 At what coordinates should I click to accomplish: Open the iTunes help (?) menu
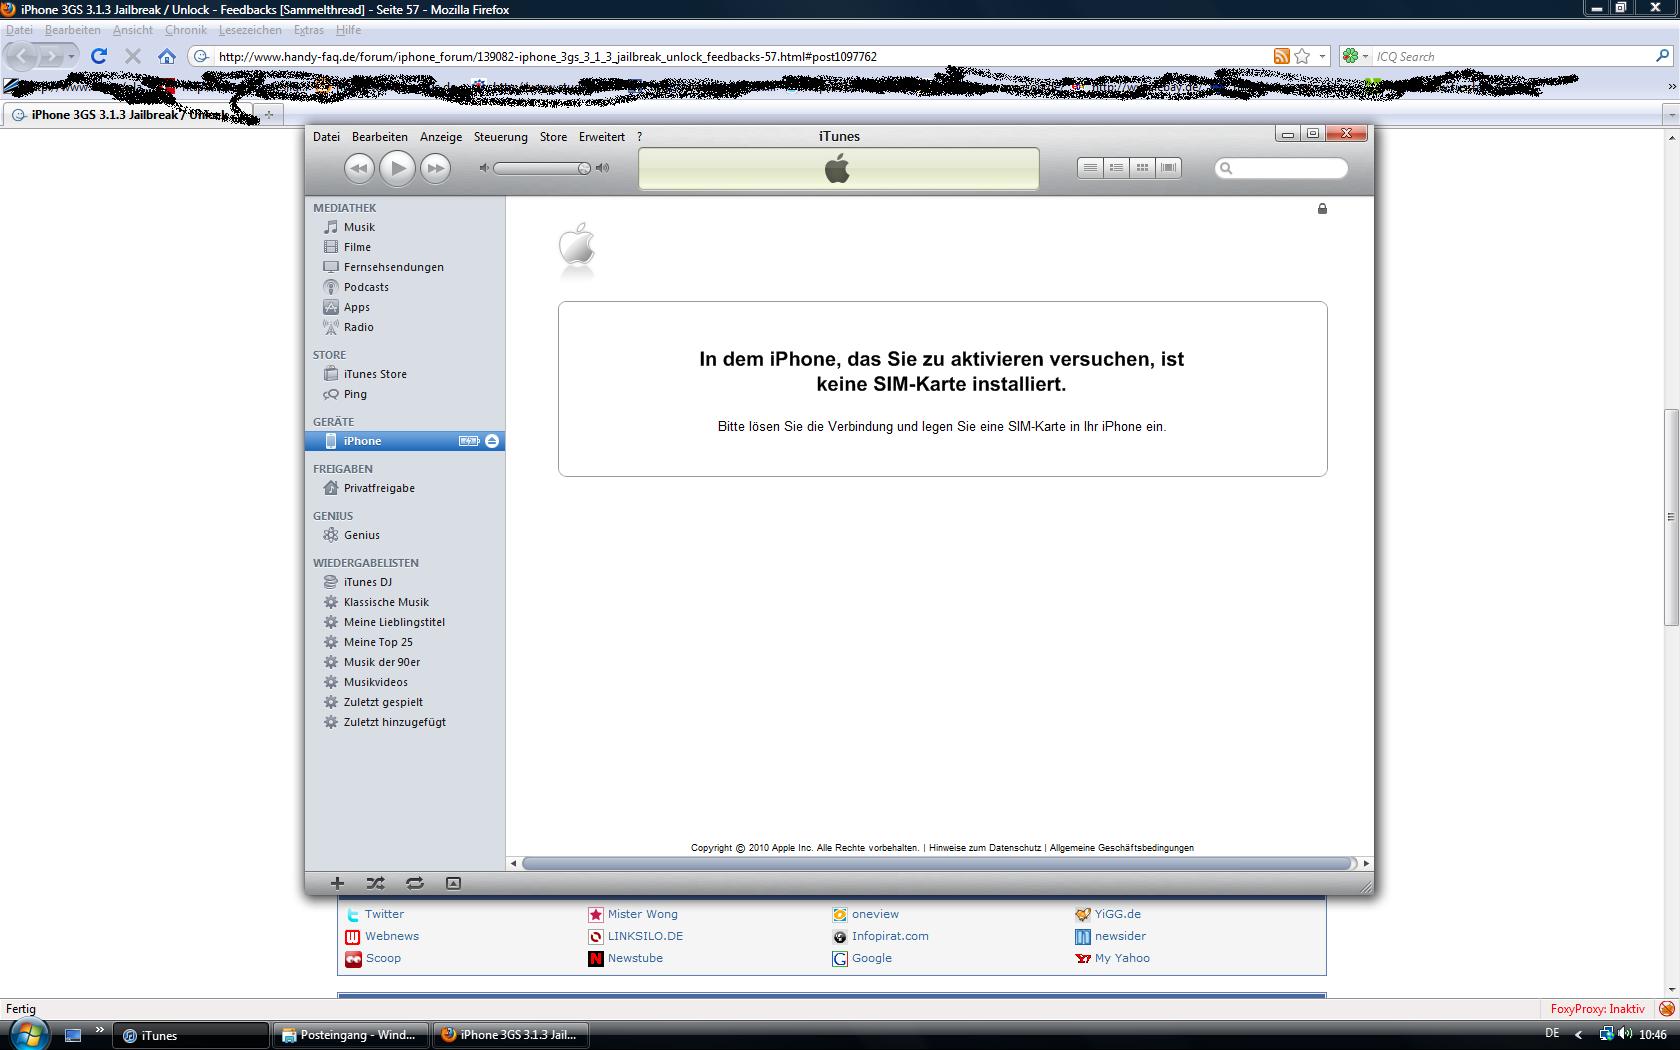tap(639, 137)
